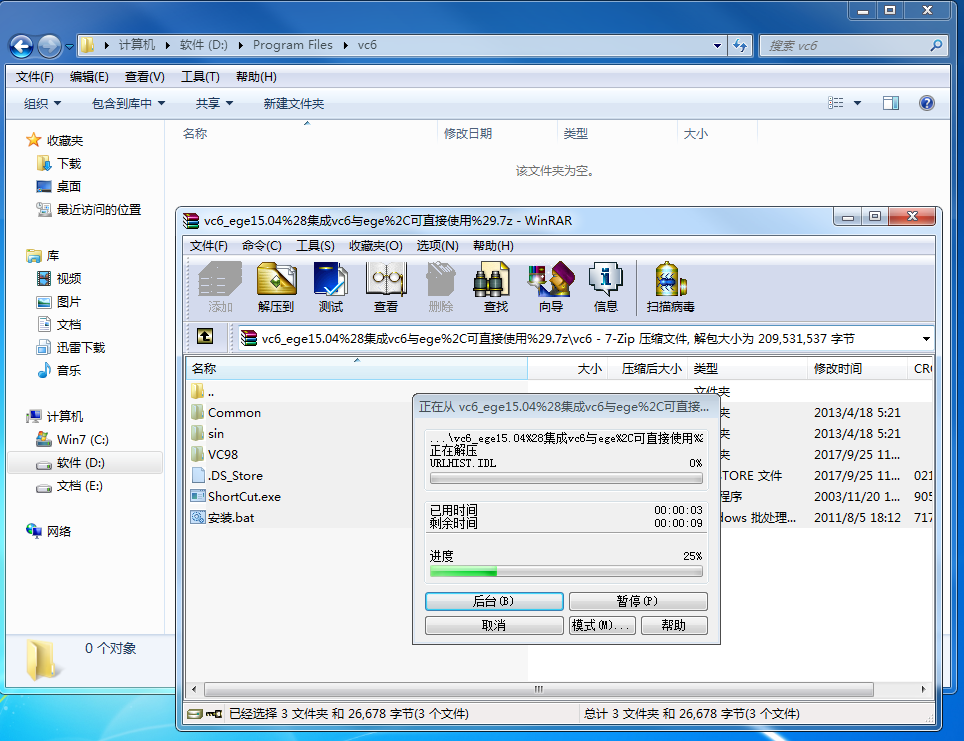The height and width of the screenshot is (741, 964).
Task: Click the 后台(B) background button
Action: click(494, 601)
